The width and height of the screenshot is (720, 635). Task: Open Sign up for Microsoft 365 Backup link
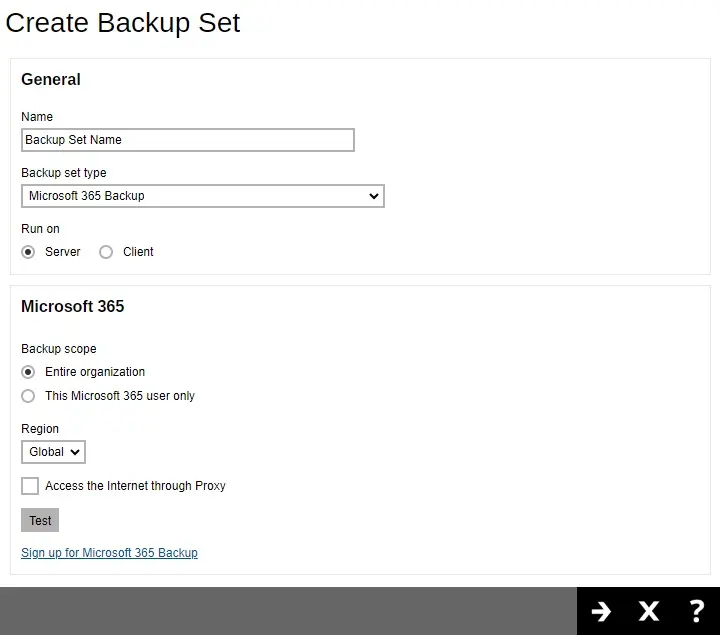[x=109, y=553]
